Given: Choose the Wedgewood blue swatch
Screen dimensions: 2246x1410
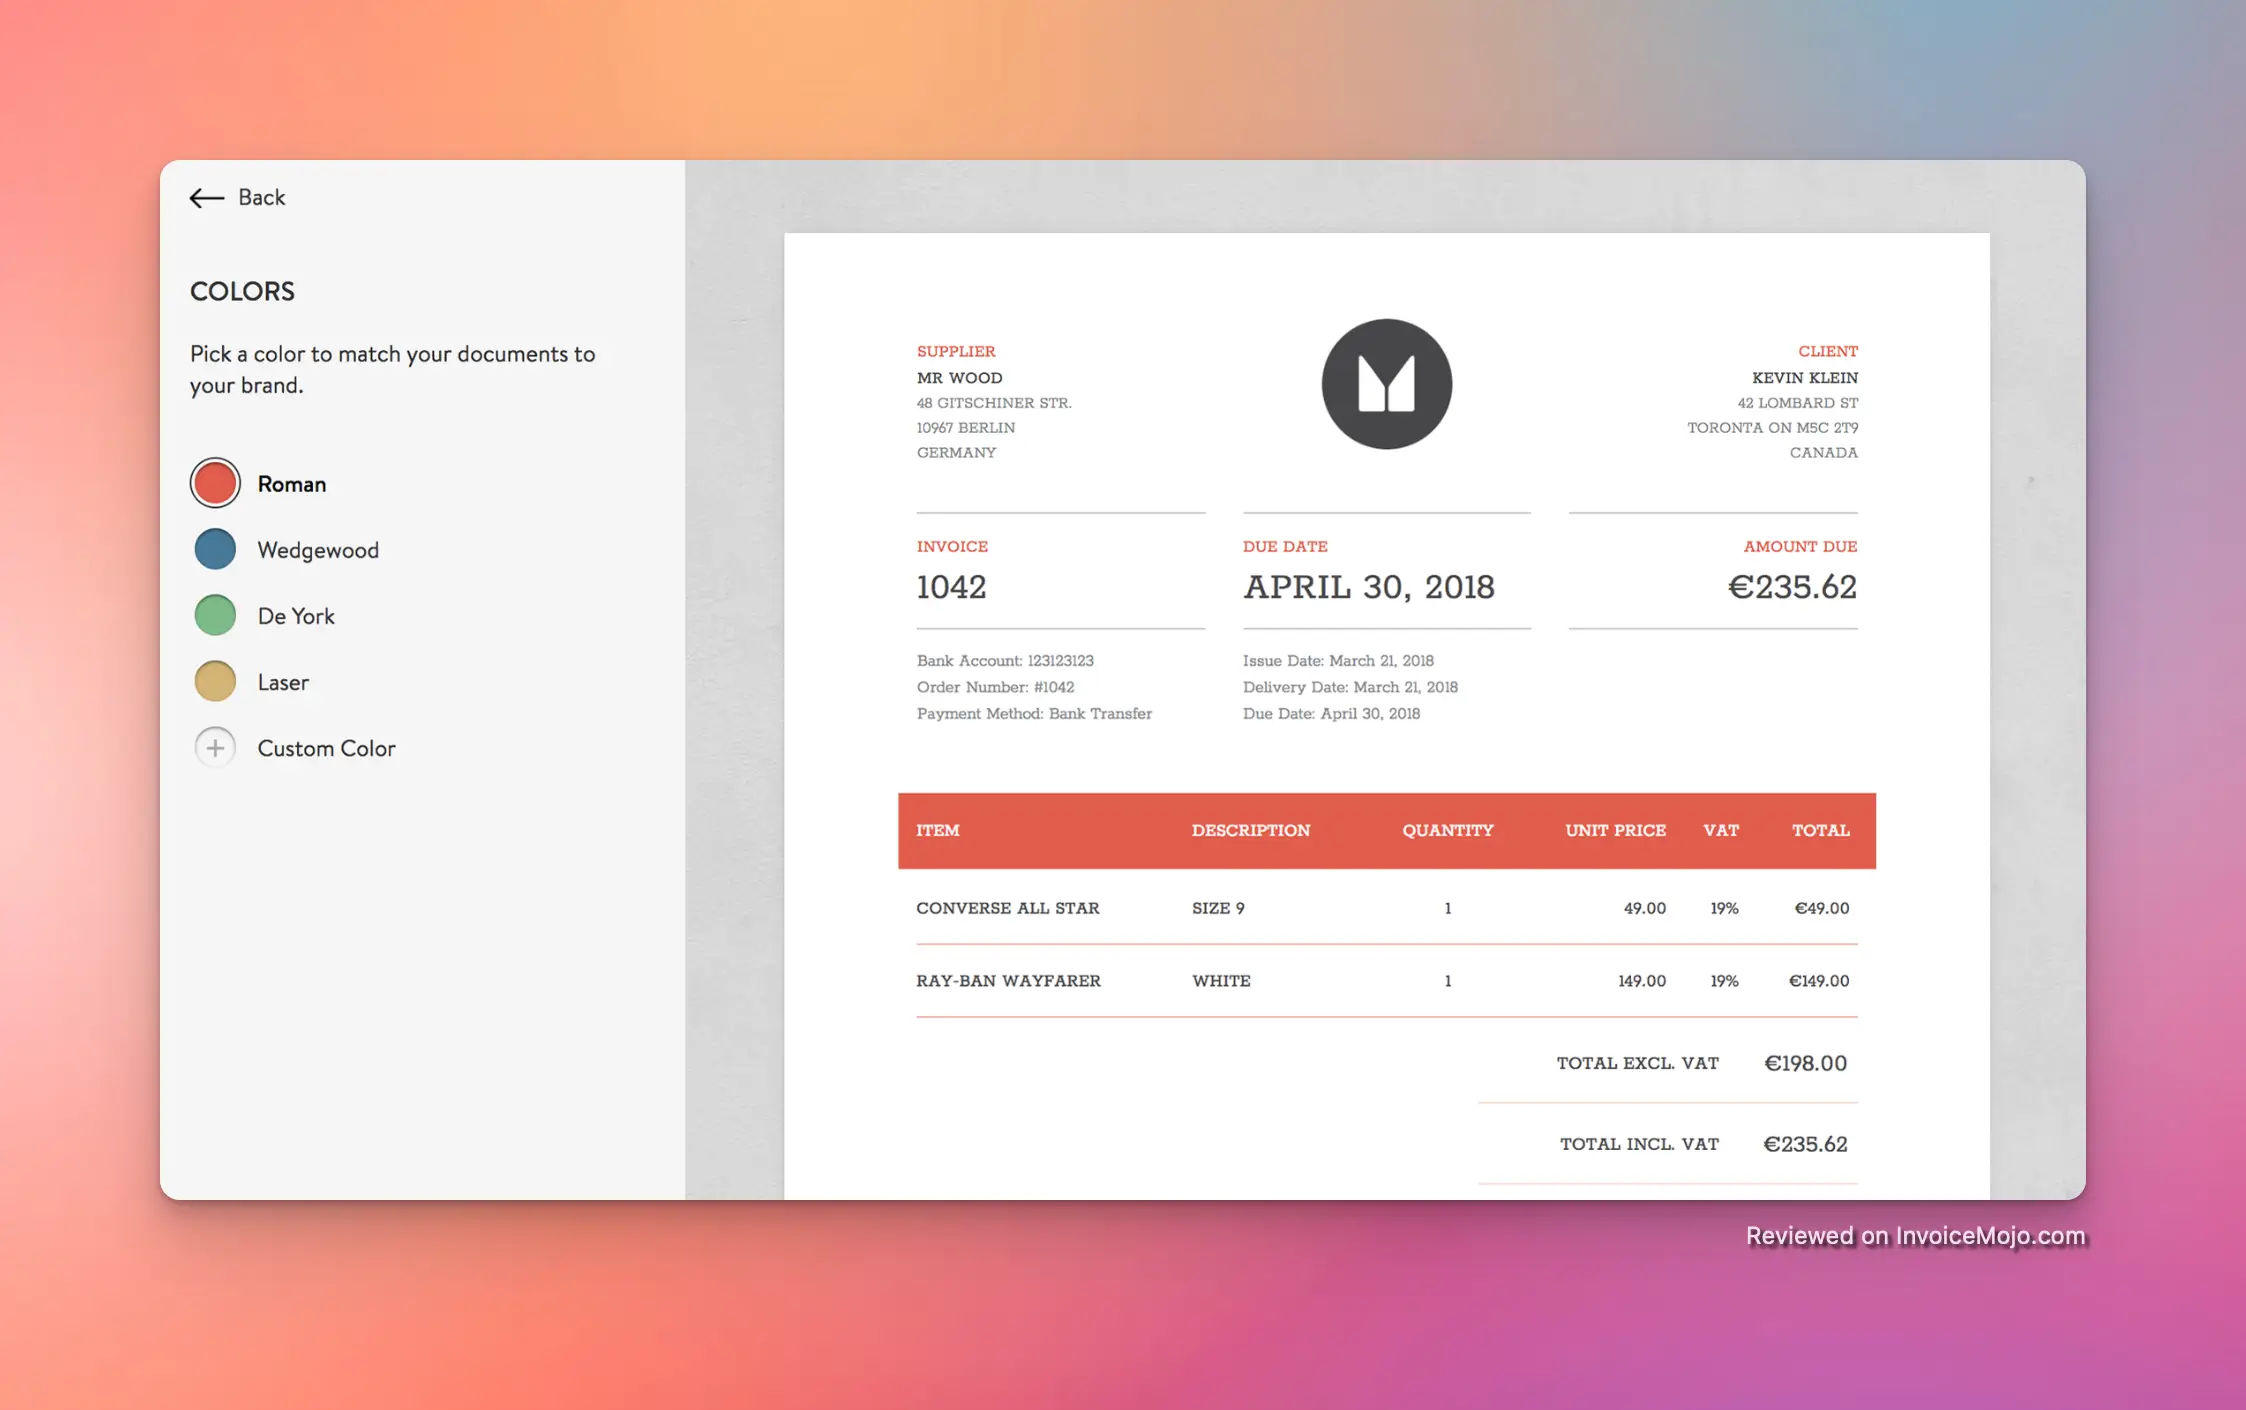Looking at the screenshot, I should 215,549.
